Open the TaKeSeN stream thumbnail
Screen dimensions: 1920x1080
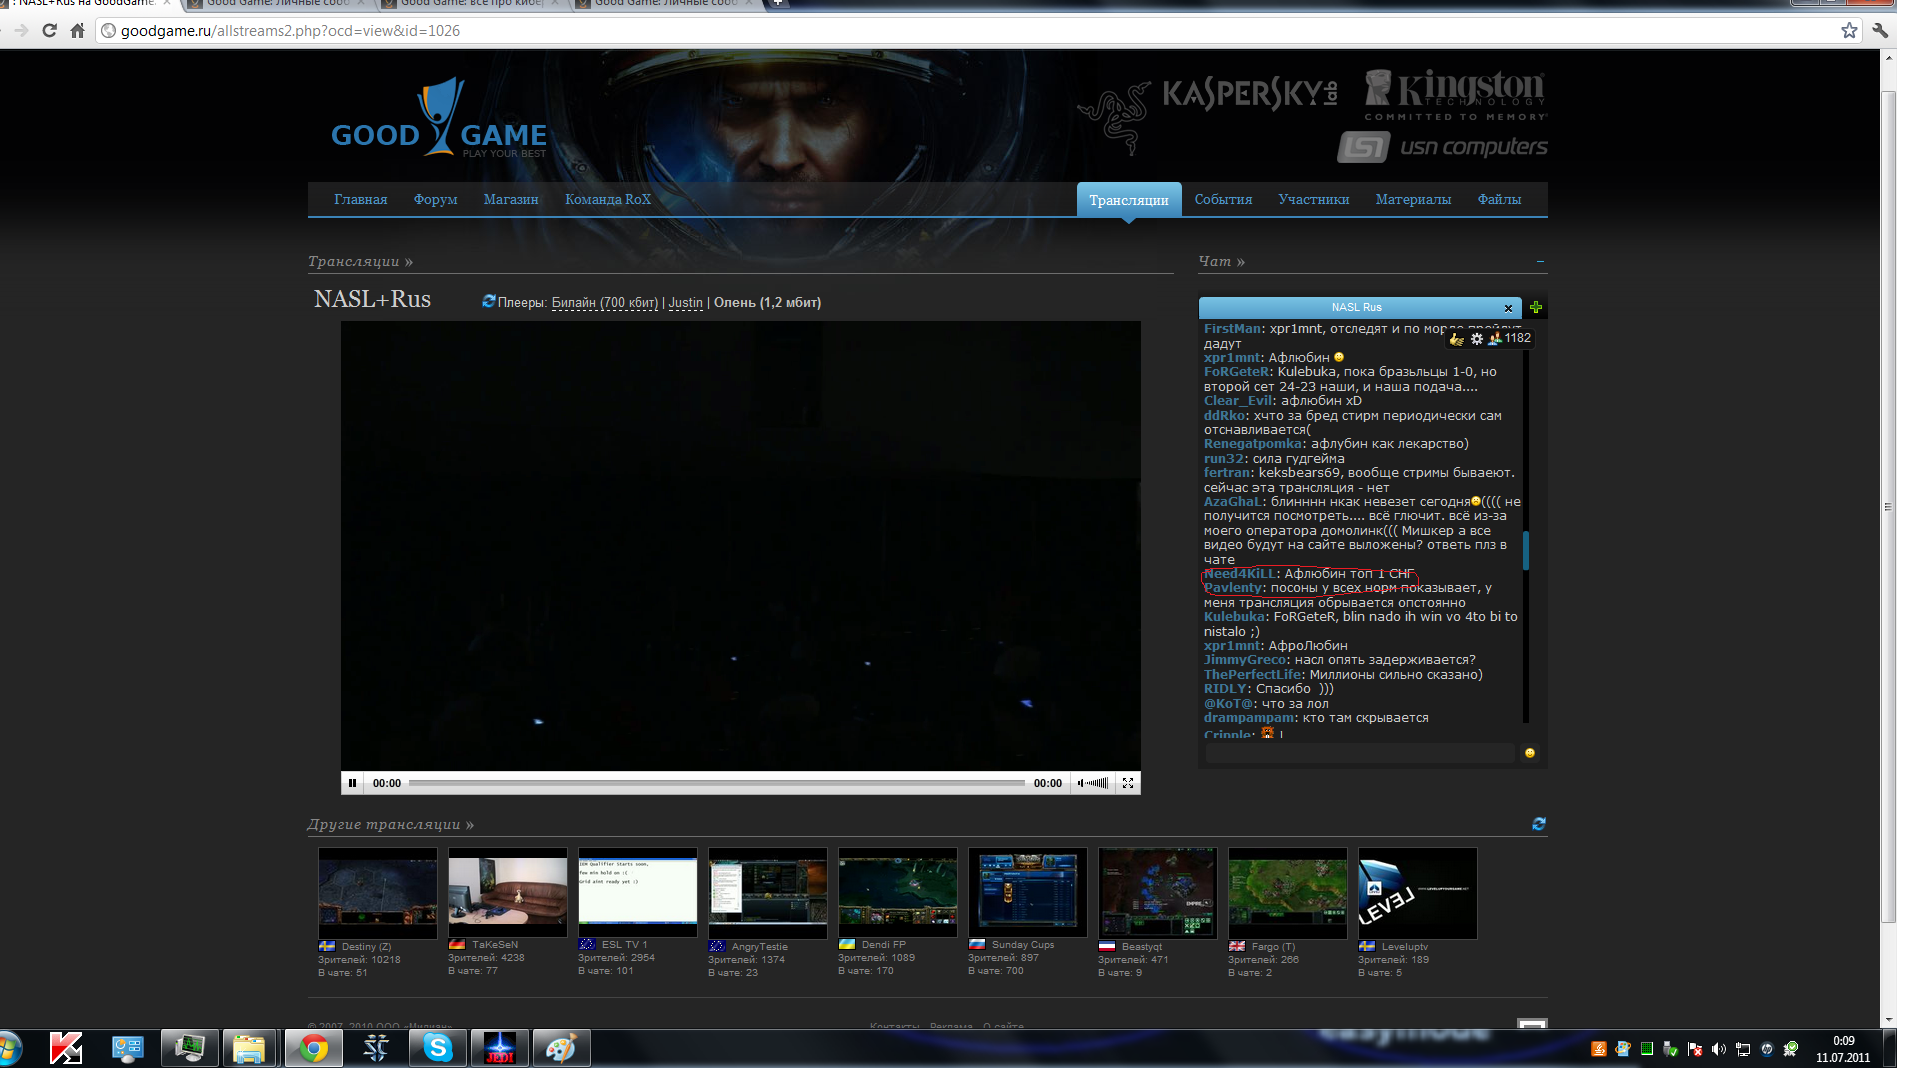coord(508,892)
